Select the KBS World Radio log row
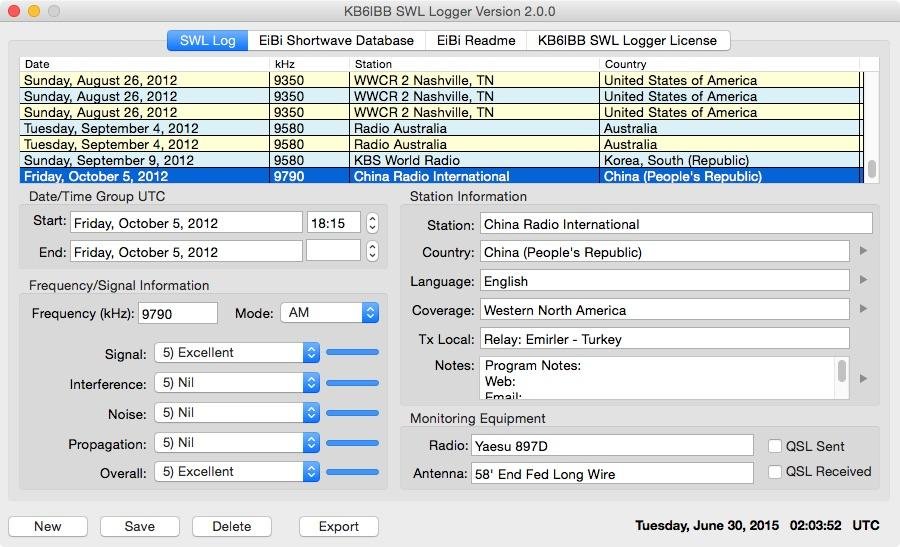This screenshot has height=547, width=900. pos(441,160)
